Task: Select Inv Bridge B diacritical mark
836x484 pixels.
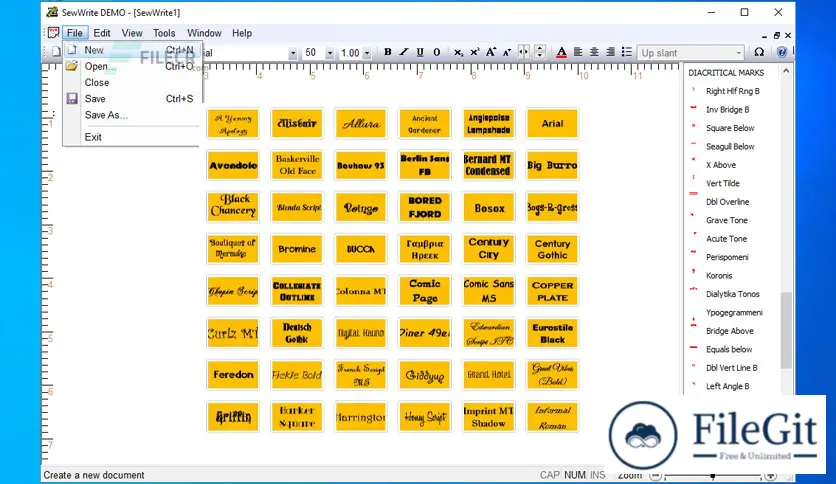Action: [x=727, y=110]
